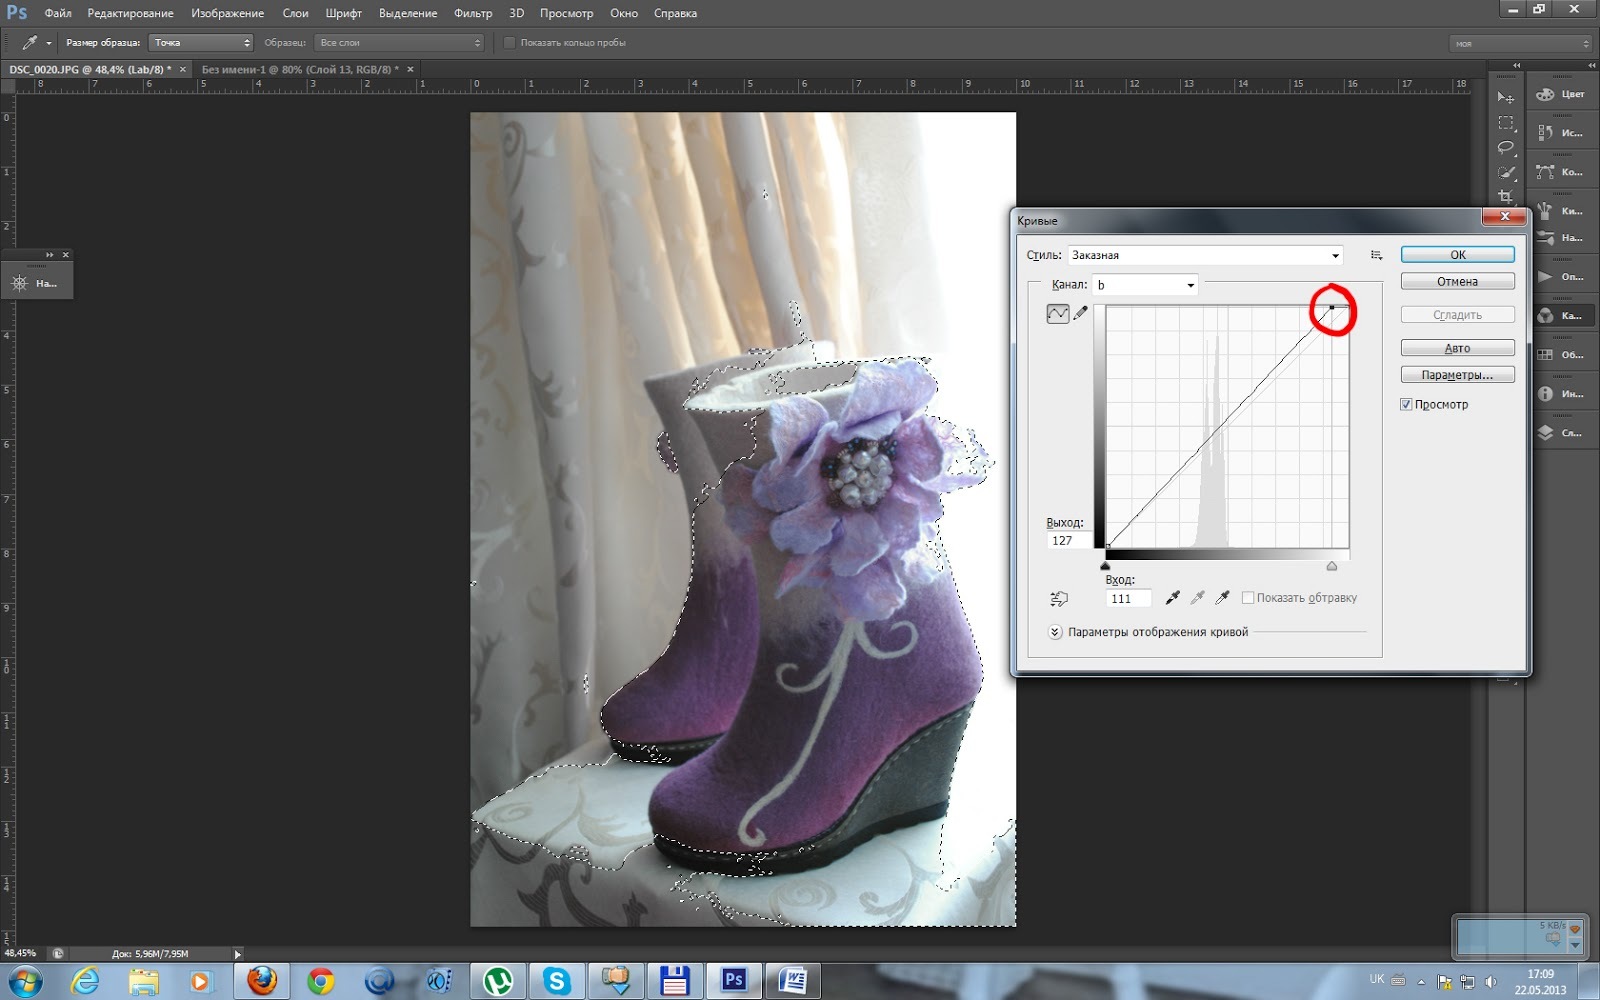
Task: Select the Rectangular Marquee tool
Action: (x=1505, y=122)
